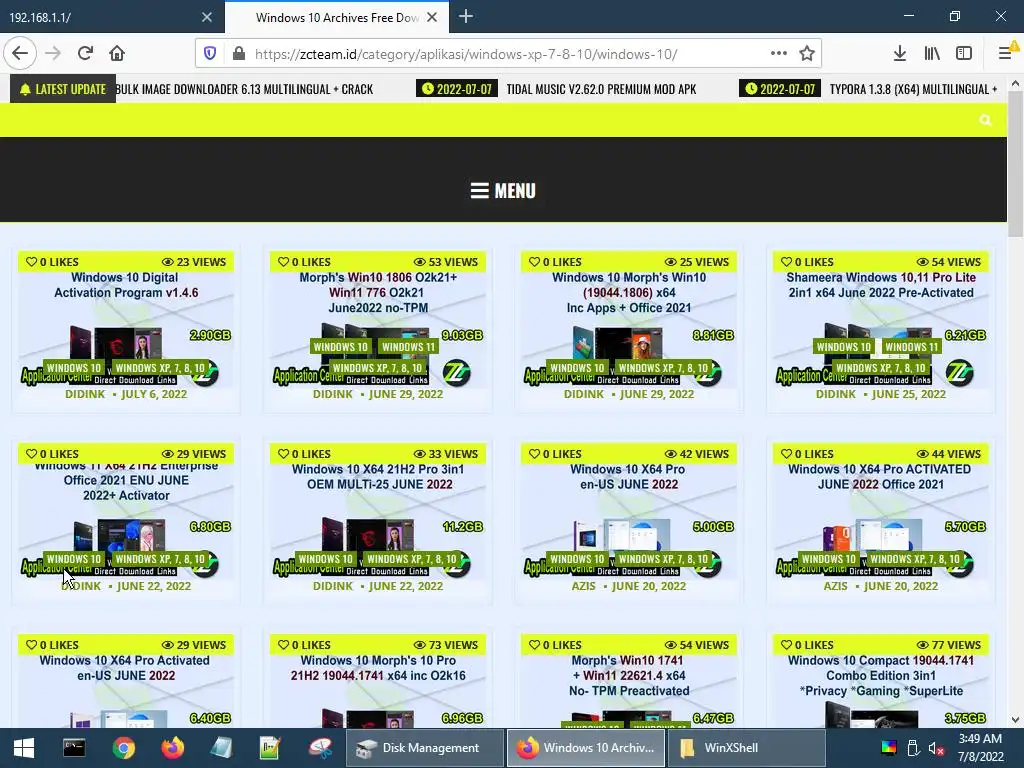Select the Windows 10 Archives tab
The height and width of the screenshot is (768, 1024).
click(x=336, y=17)
